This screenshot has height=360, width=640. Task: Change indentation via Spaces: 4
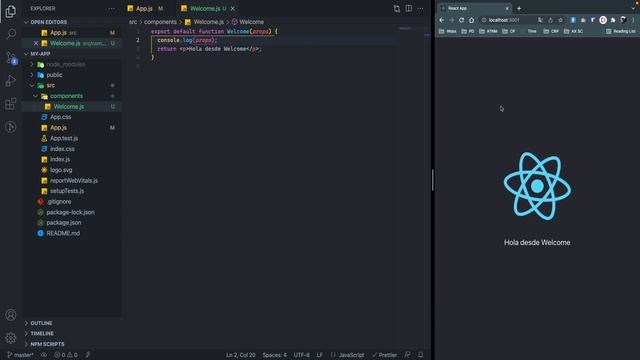coord(274,355)
